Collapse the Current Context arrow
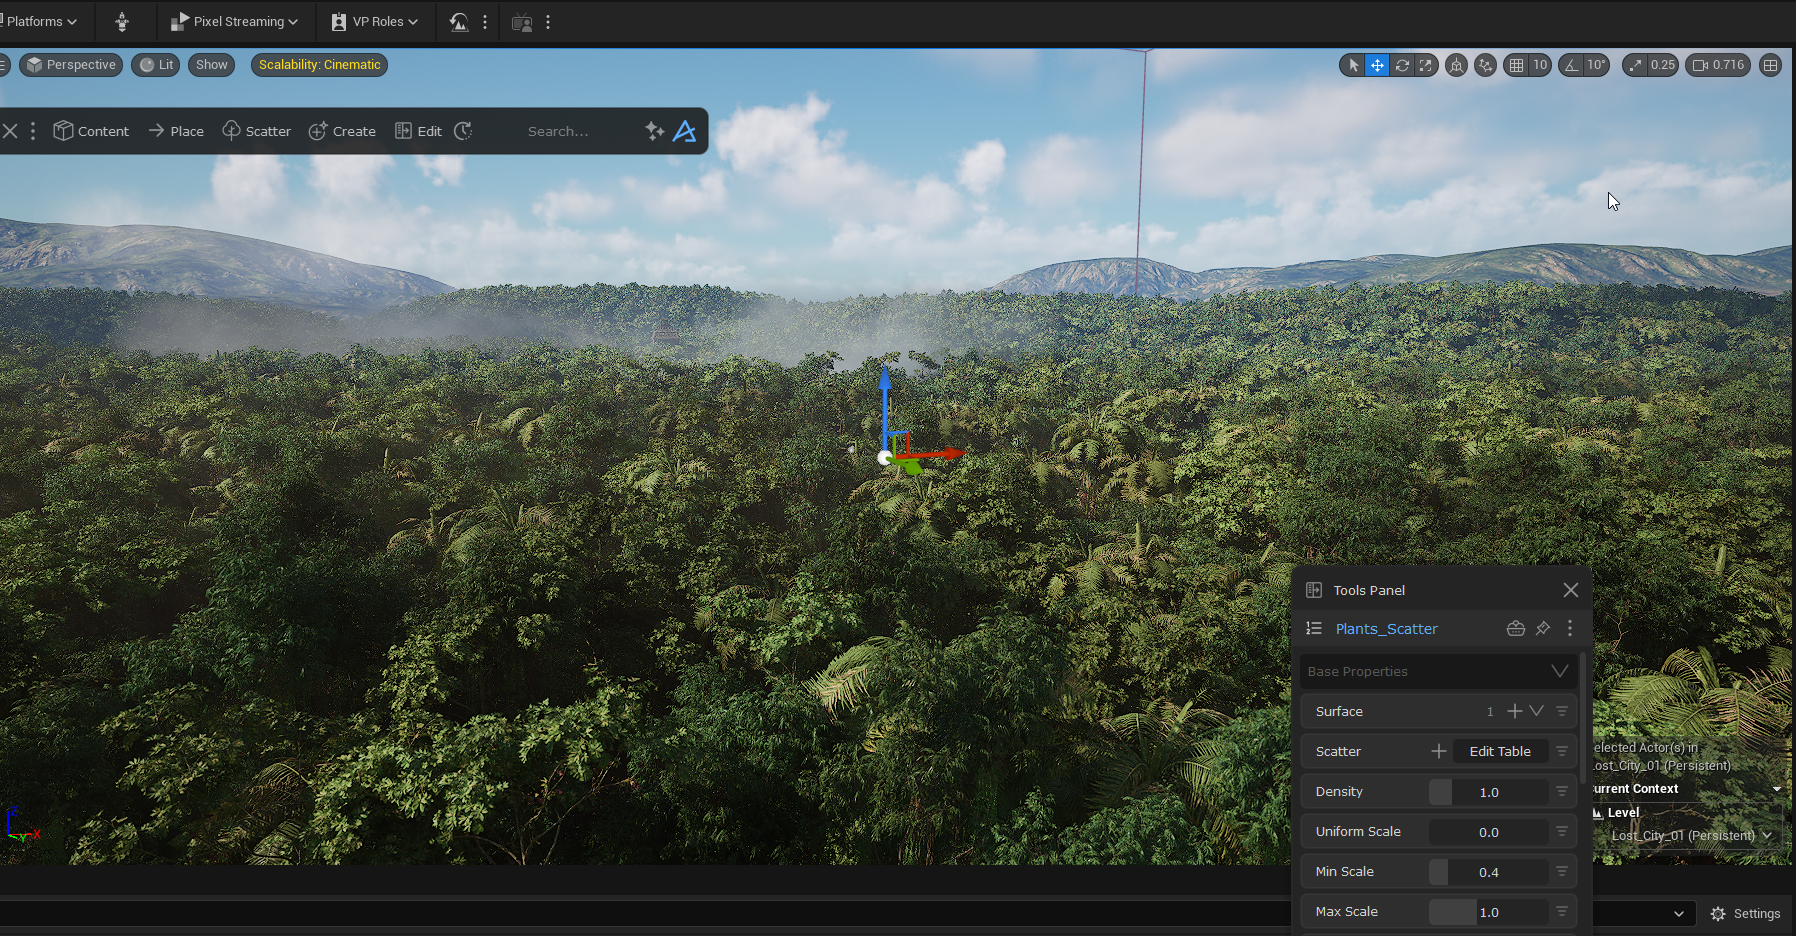This screenshot has width=1796, height=936. point(1777,789)
